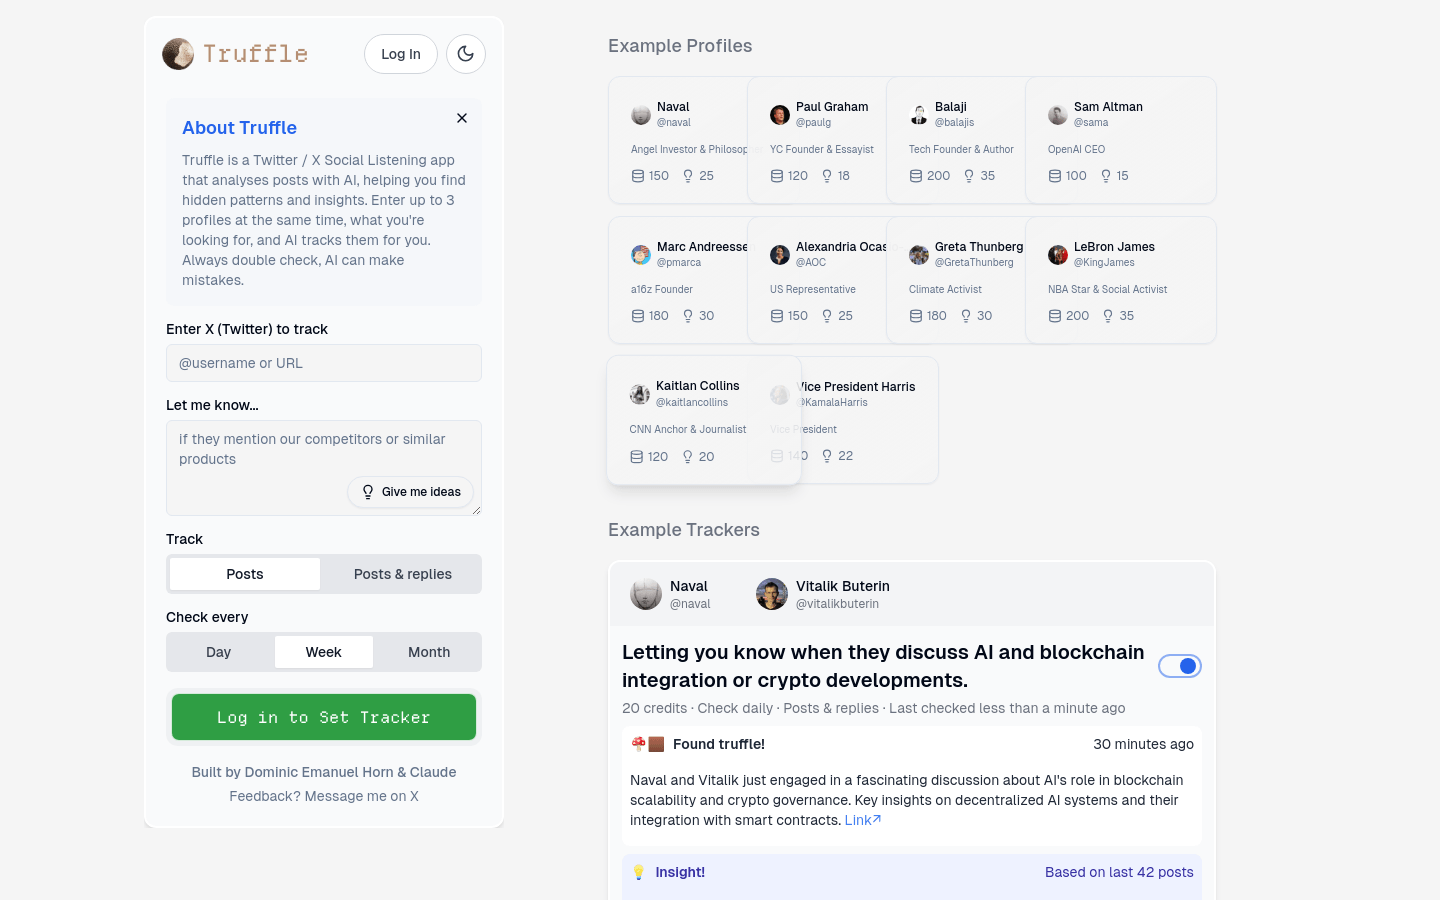1440x900 pixels.
Task: Click the About Truffle heading
Action: point(239,128)
